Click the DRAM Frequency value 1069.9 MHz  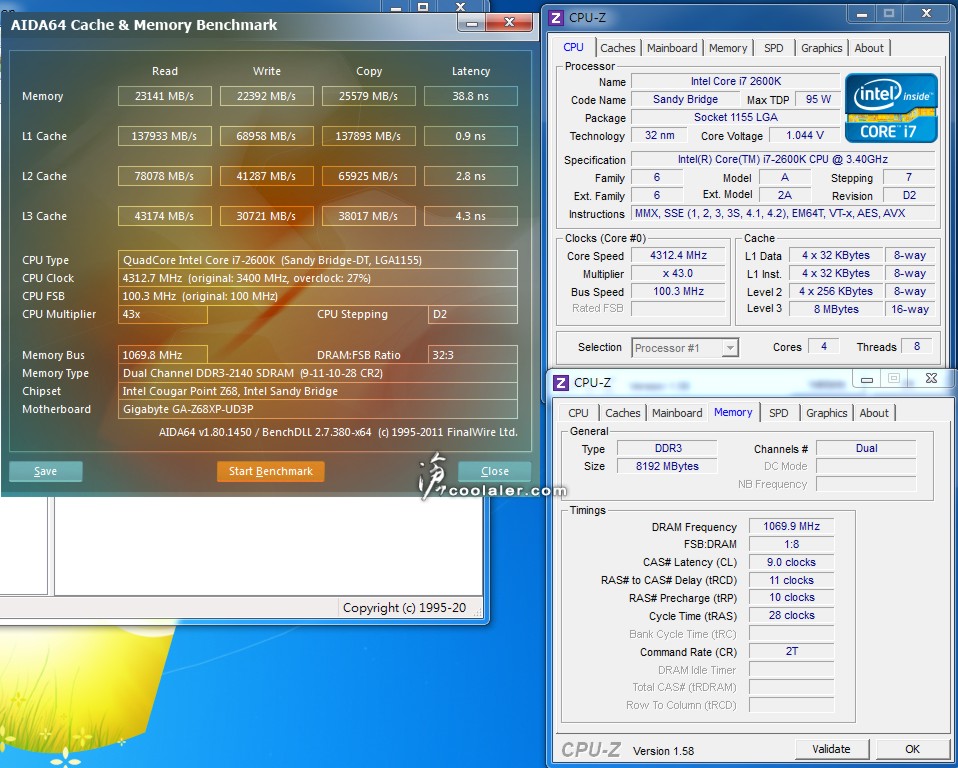coord(792,526)
